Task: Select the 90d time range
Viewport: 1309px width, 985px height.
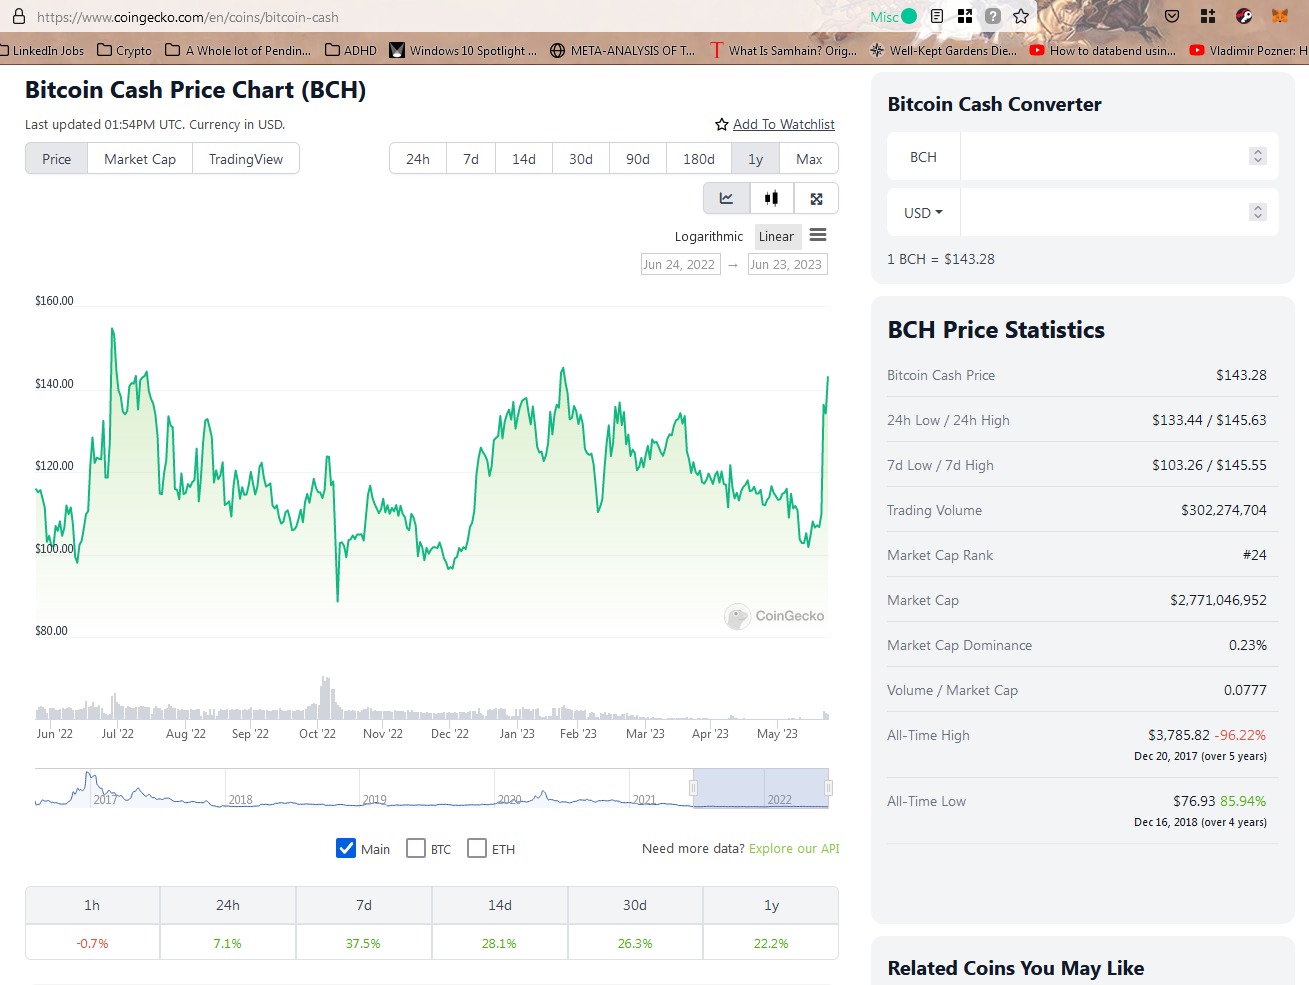Action: [638, 159]
